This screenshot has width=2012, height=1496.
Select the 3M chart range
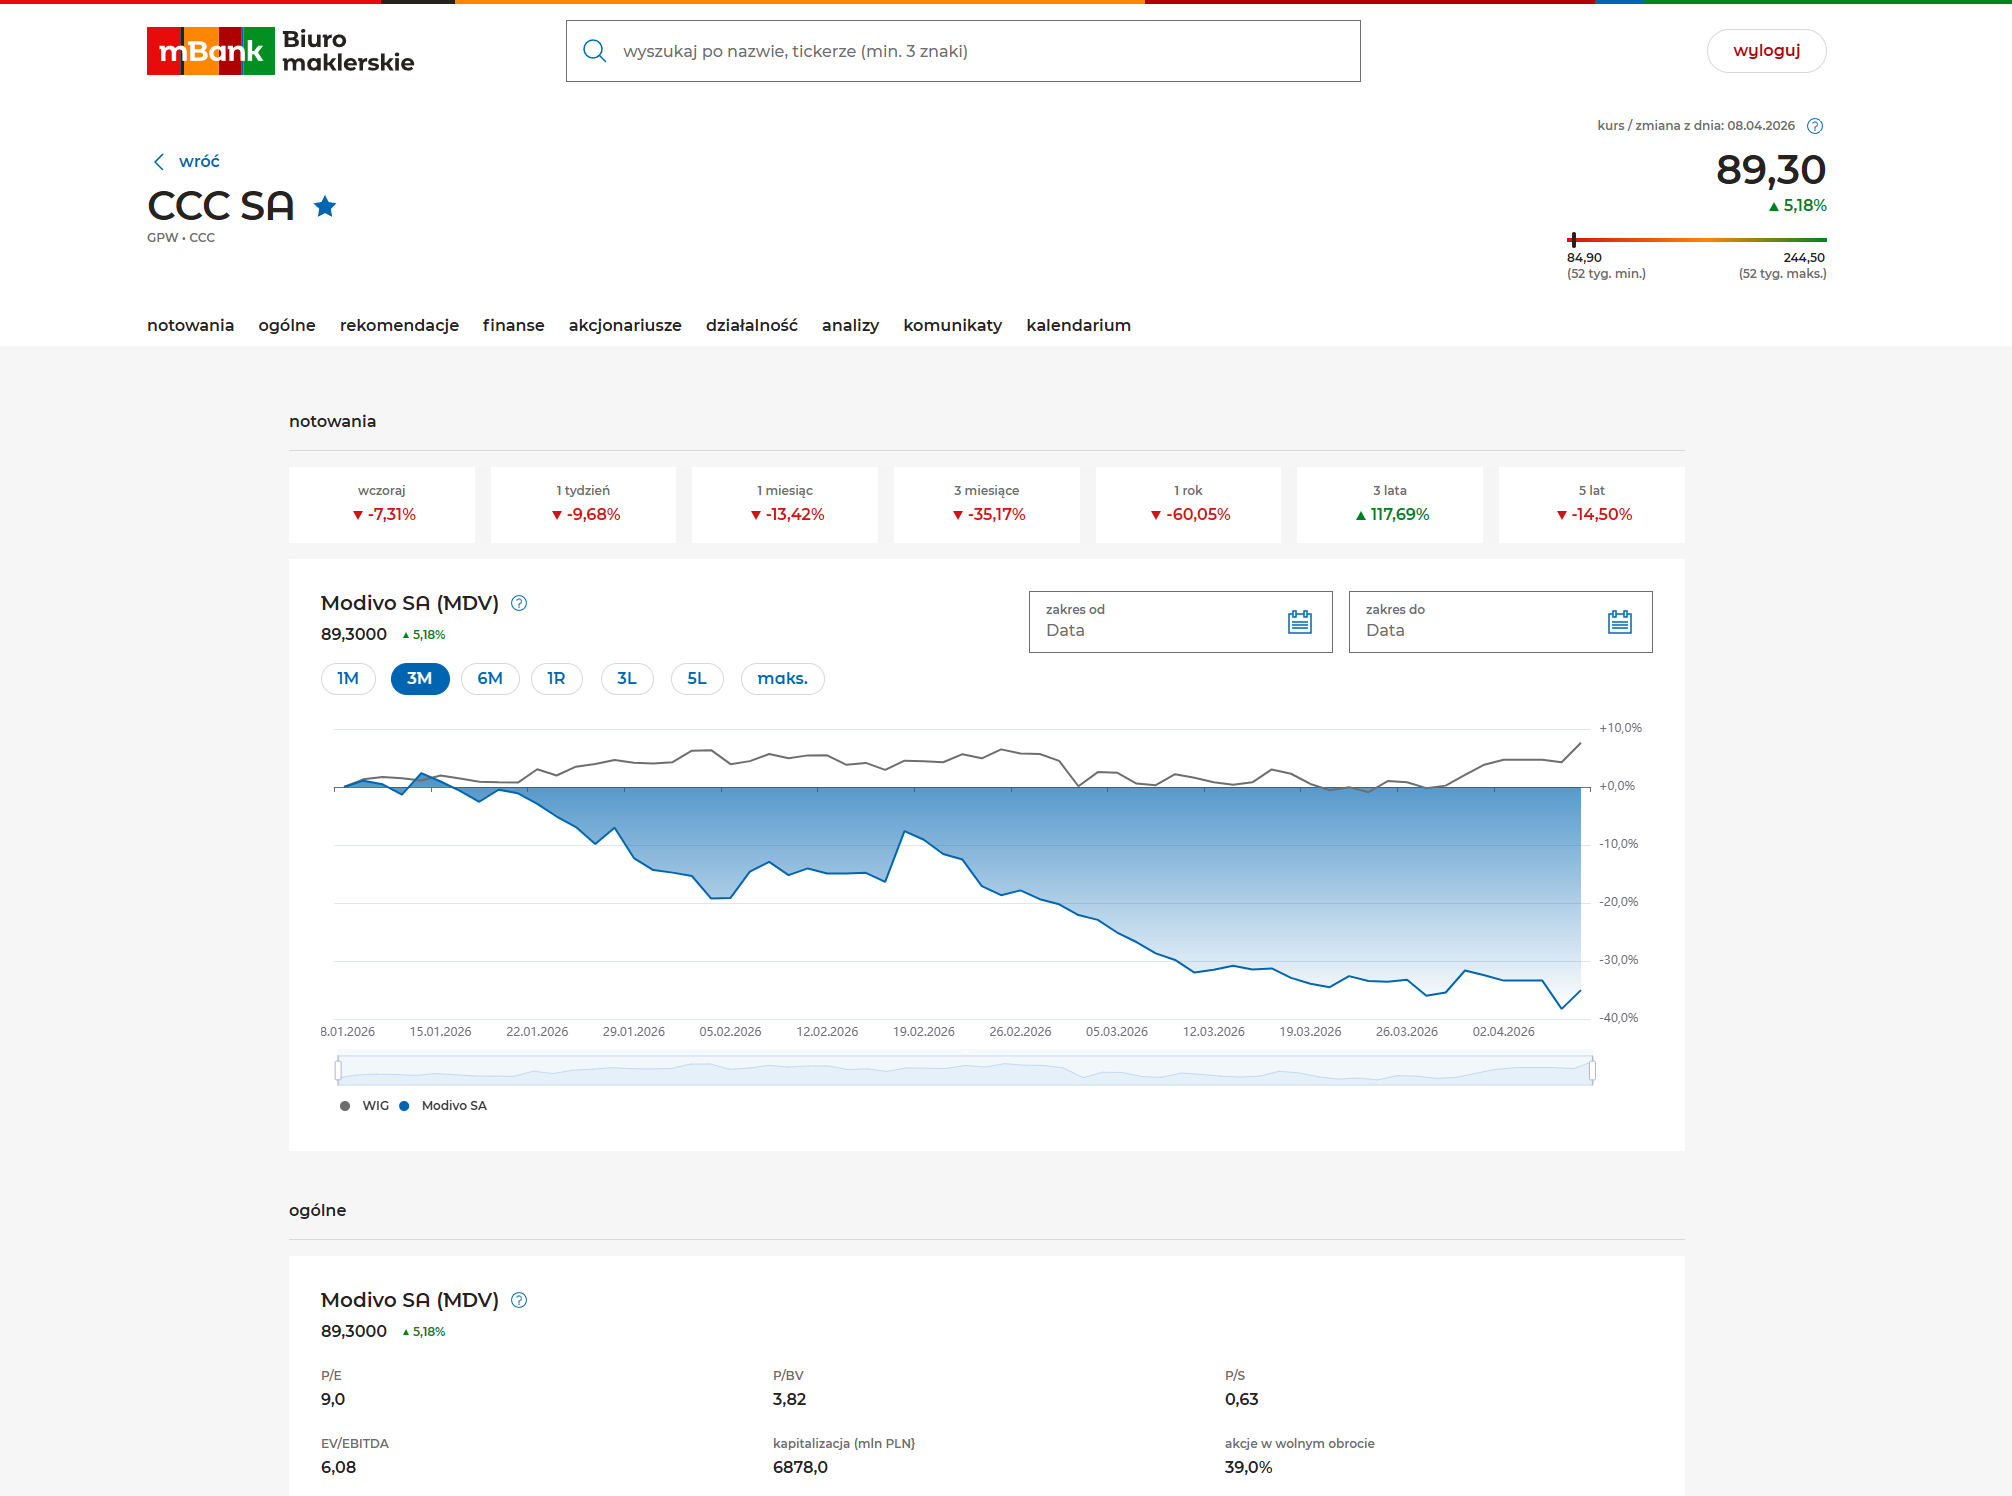(420, 679)
